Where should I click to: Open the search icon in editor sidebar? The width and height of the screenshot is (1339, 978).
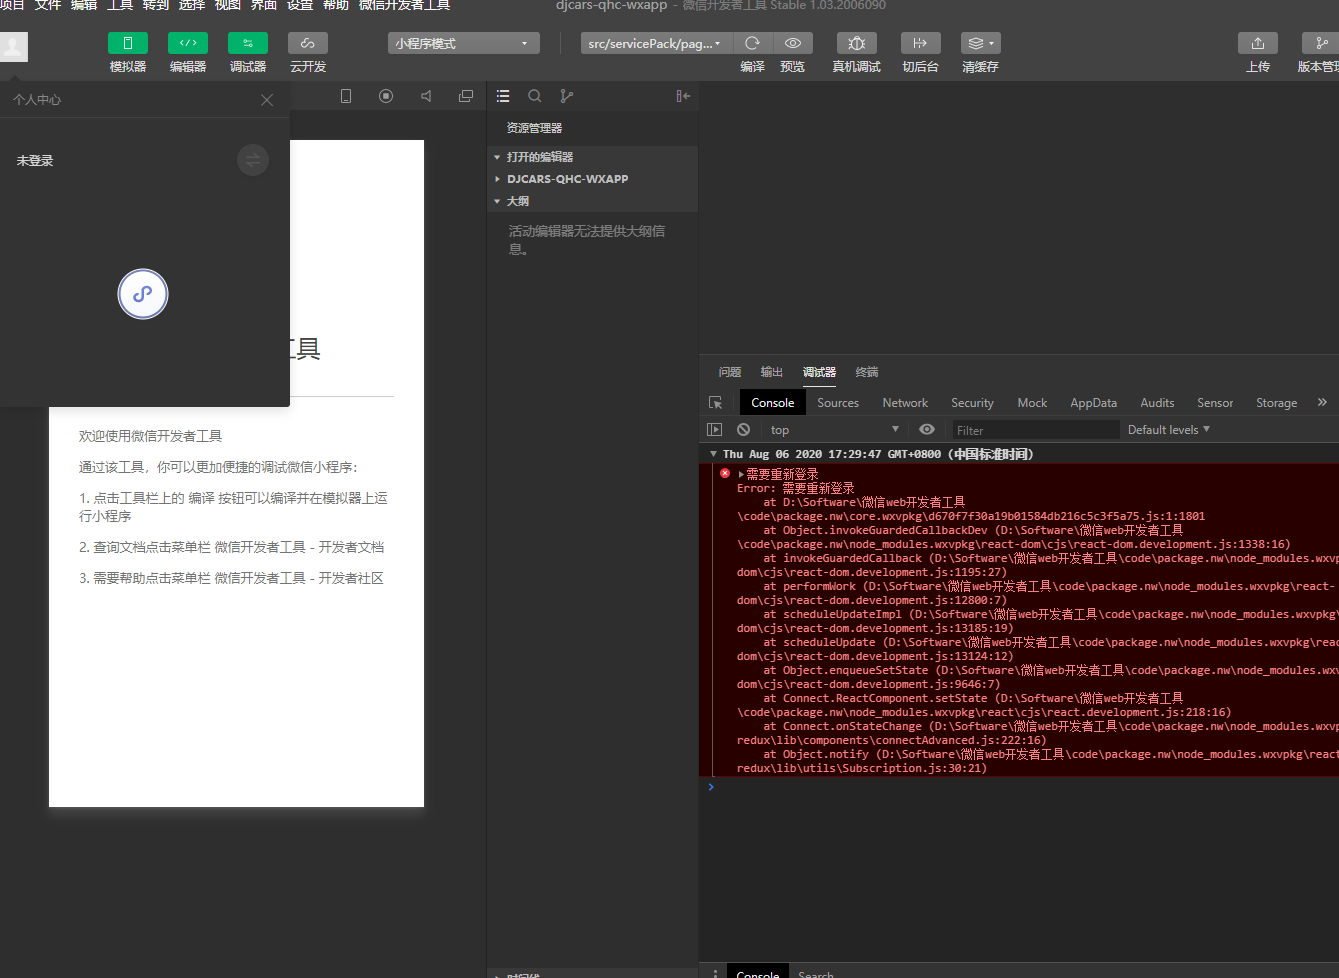point(535,96)
